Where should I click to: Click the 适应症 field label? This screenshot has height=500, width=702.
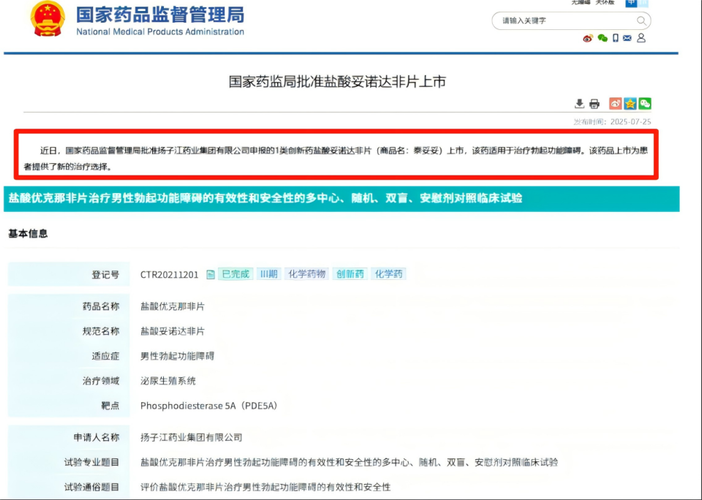105,356
